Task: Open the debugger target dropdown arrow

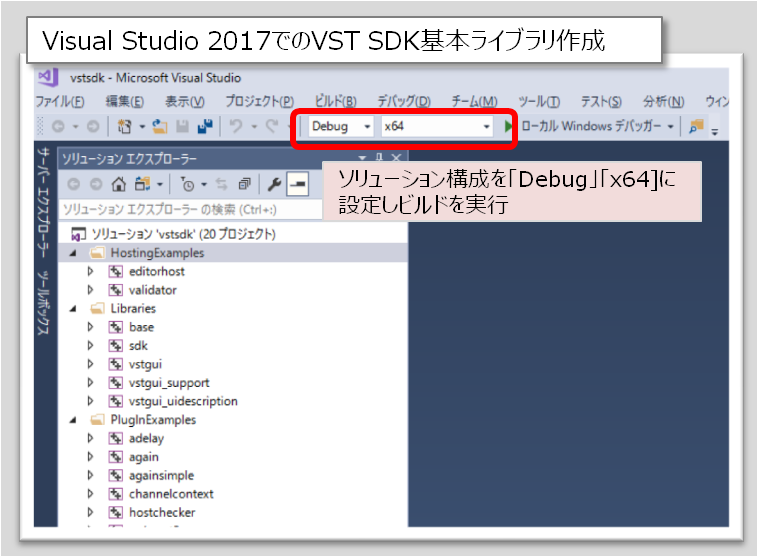Action: point(671,127)
